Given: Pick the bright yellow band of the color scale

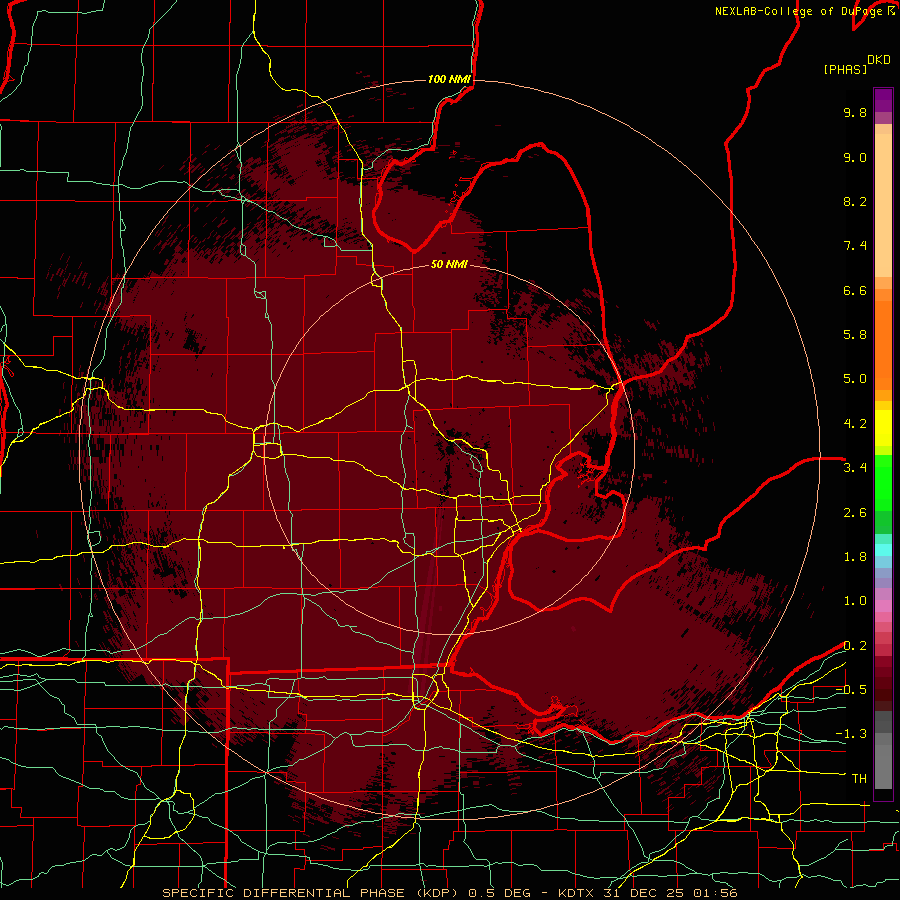Looking at the screenshot, I should [883, 428].
